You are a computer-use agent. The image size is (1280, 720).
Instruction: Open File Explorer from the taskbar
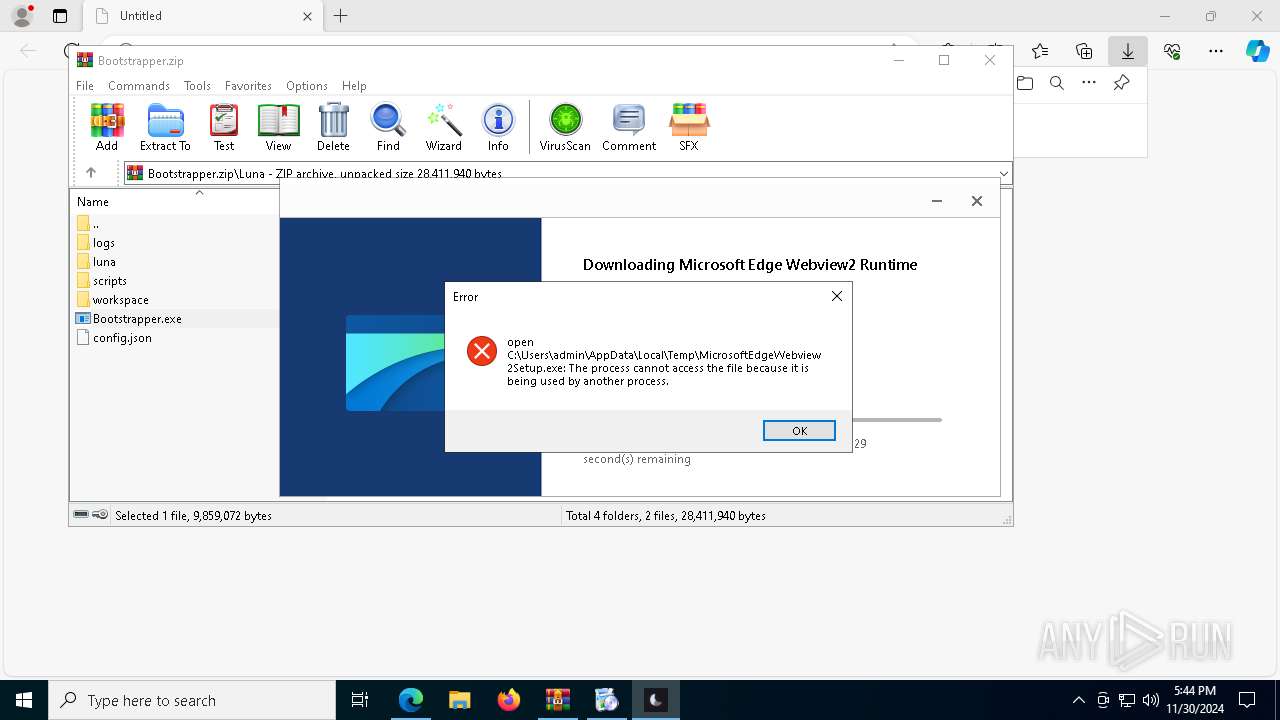(459, 700)
